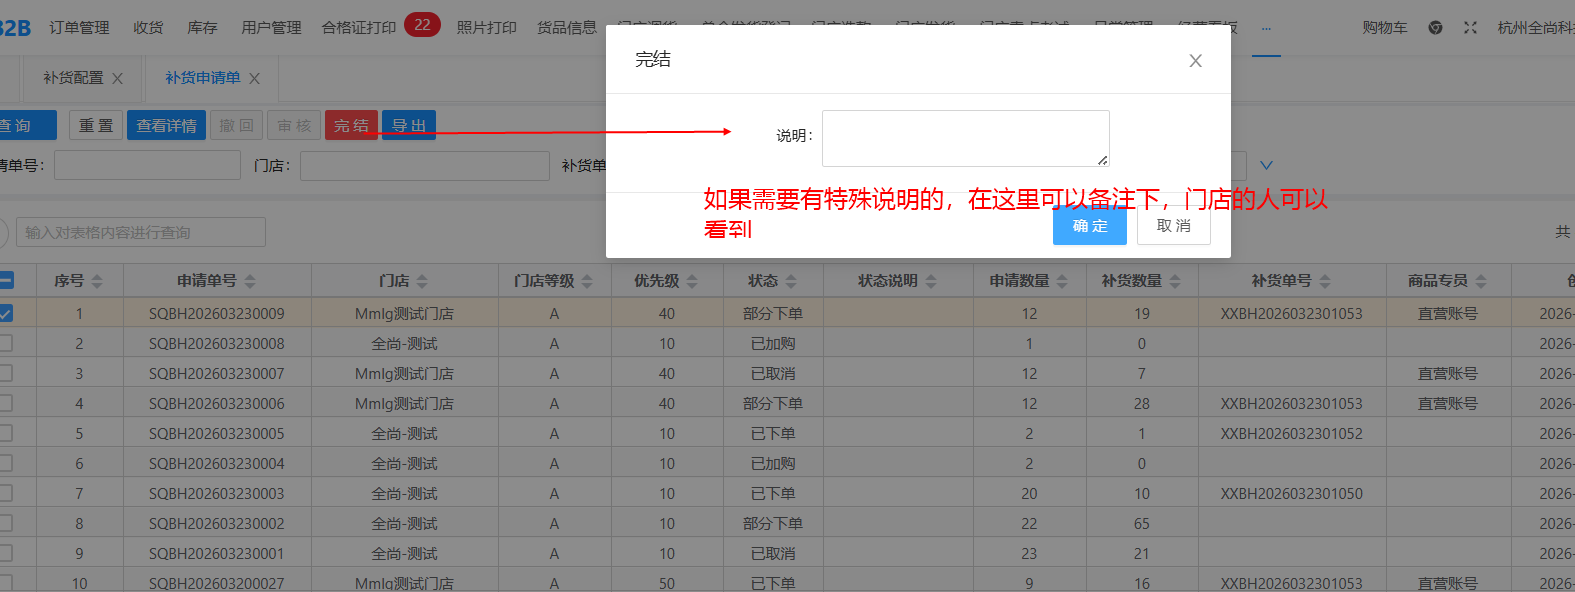Close the 补货申请单 tab using its X
This screenshot has height=592, width=1575.
(x=255, y=79)
